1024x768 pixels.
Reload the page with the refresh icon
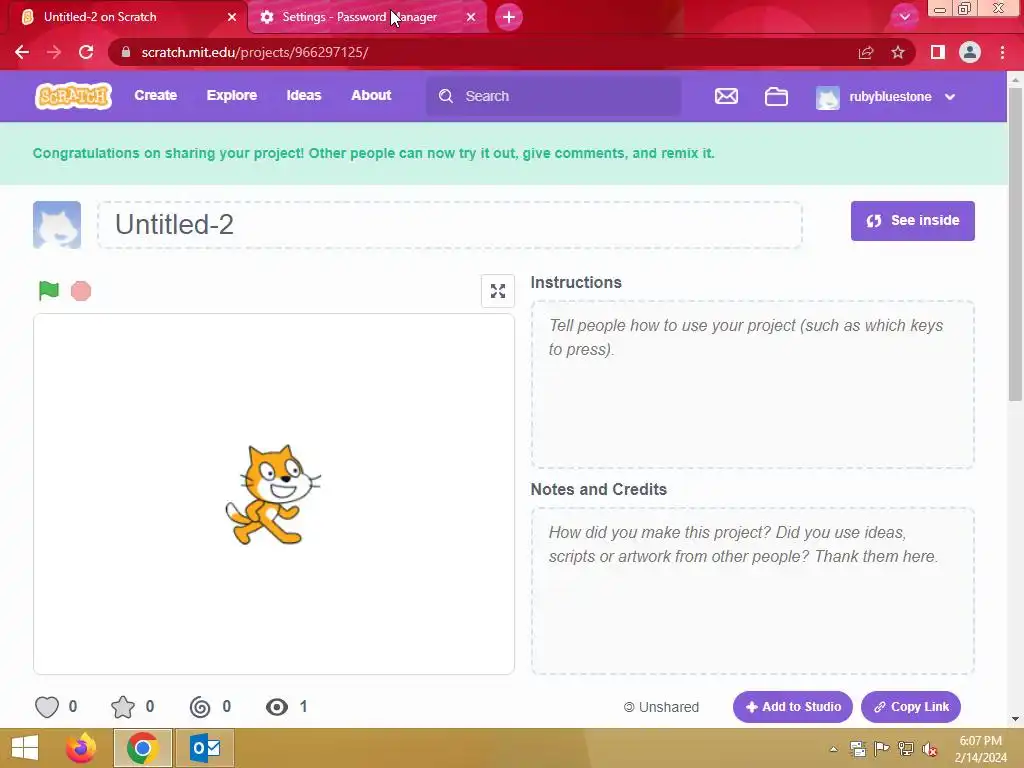pyautogui.click(x=86, y=52)
